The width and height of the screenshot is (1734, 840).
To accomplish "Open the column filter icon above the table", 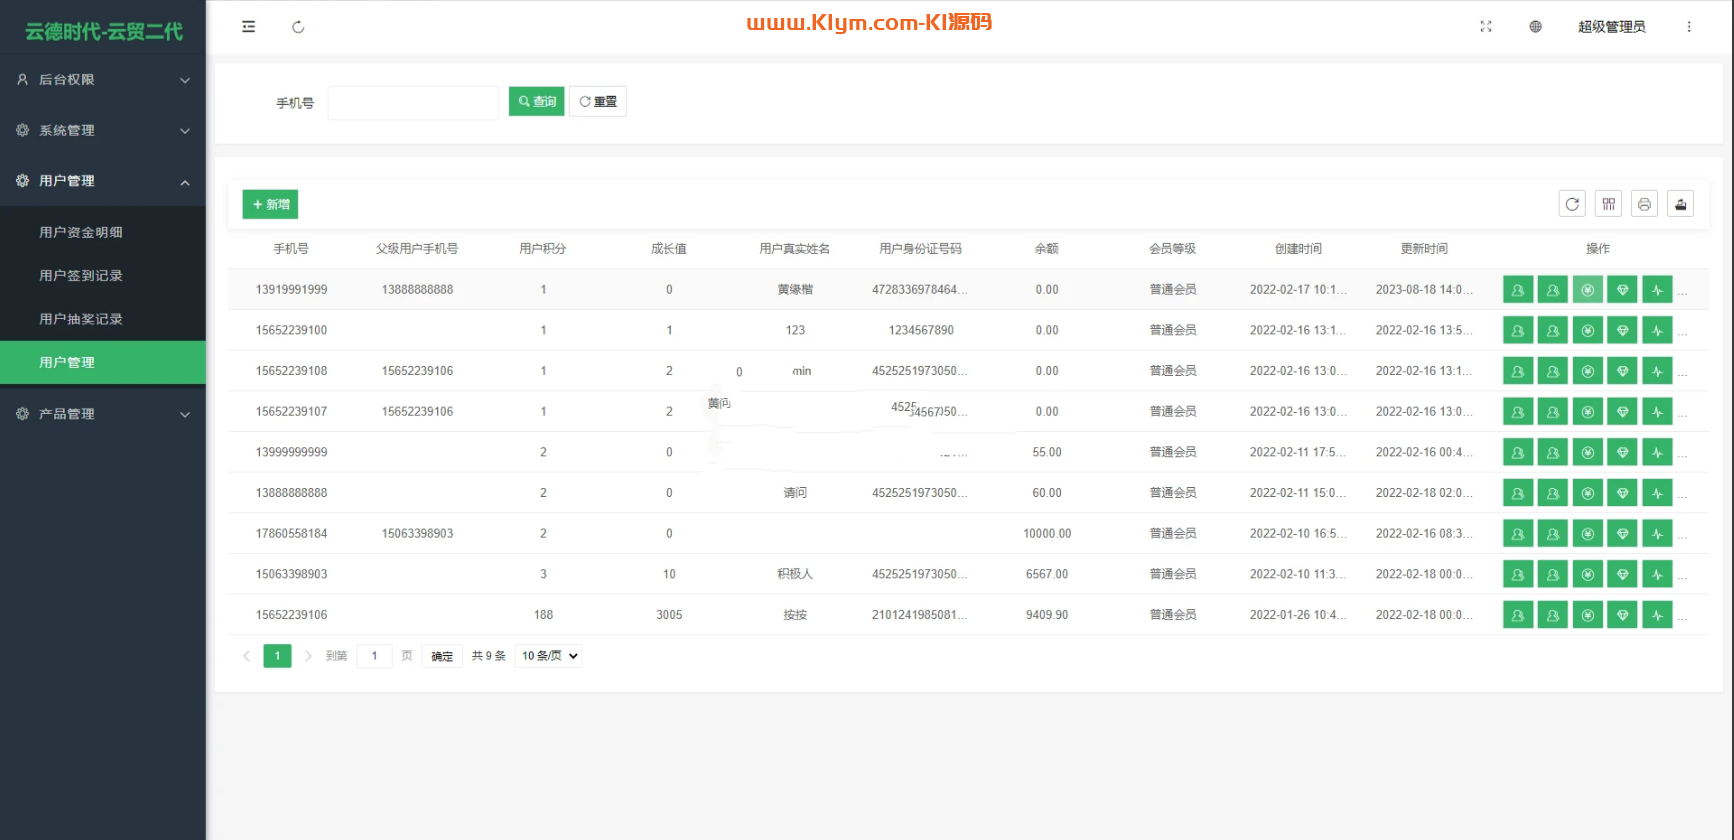I will [x=1609, y=204].
